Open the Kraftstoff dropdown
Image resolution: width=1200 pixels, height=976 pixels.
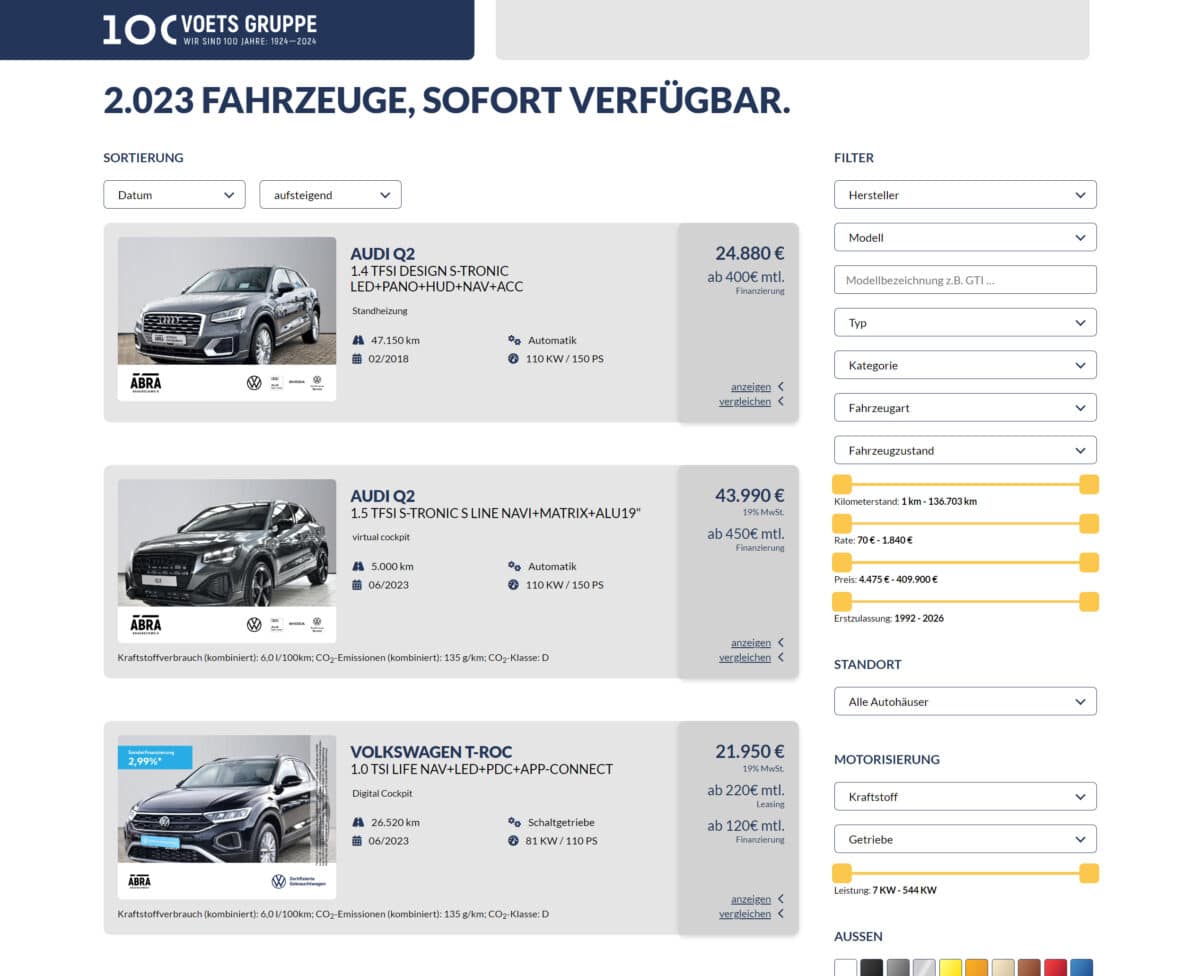click(965, 796)
